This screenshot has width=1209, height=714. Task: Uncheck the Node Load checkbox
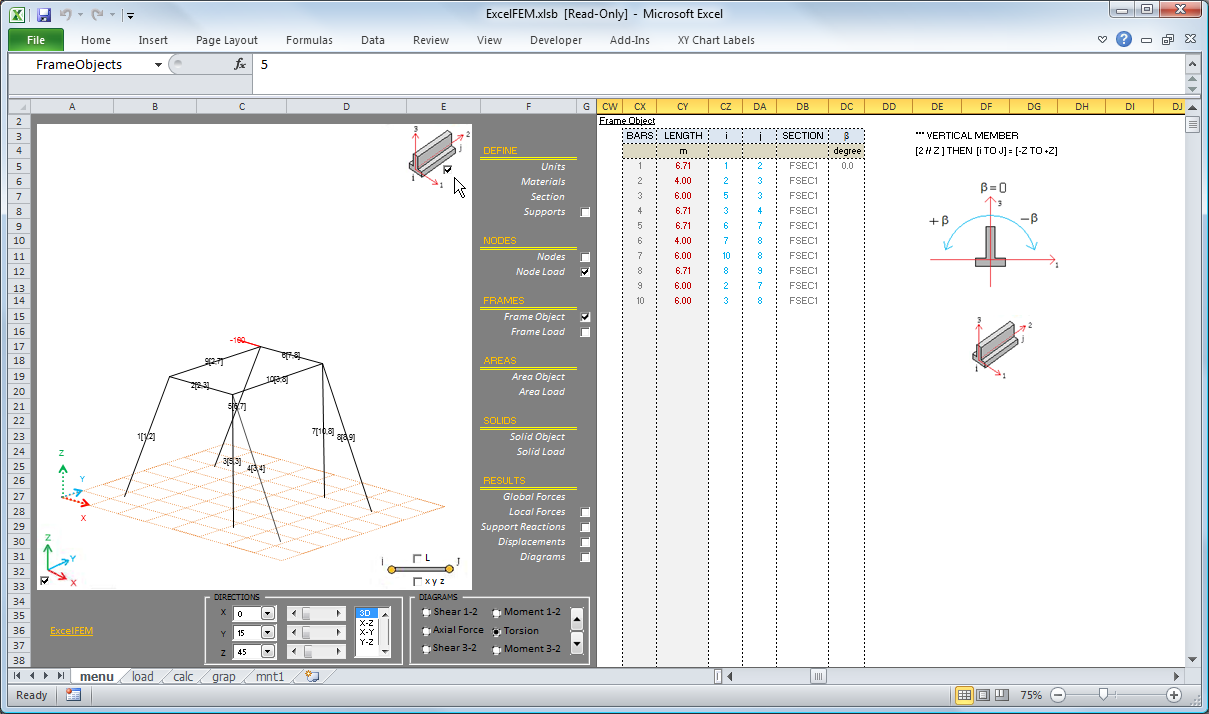[x=585, y=272]
